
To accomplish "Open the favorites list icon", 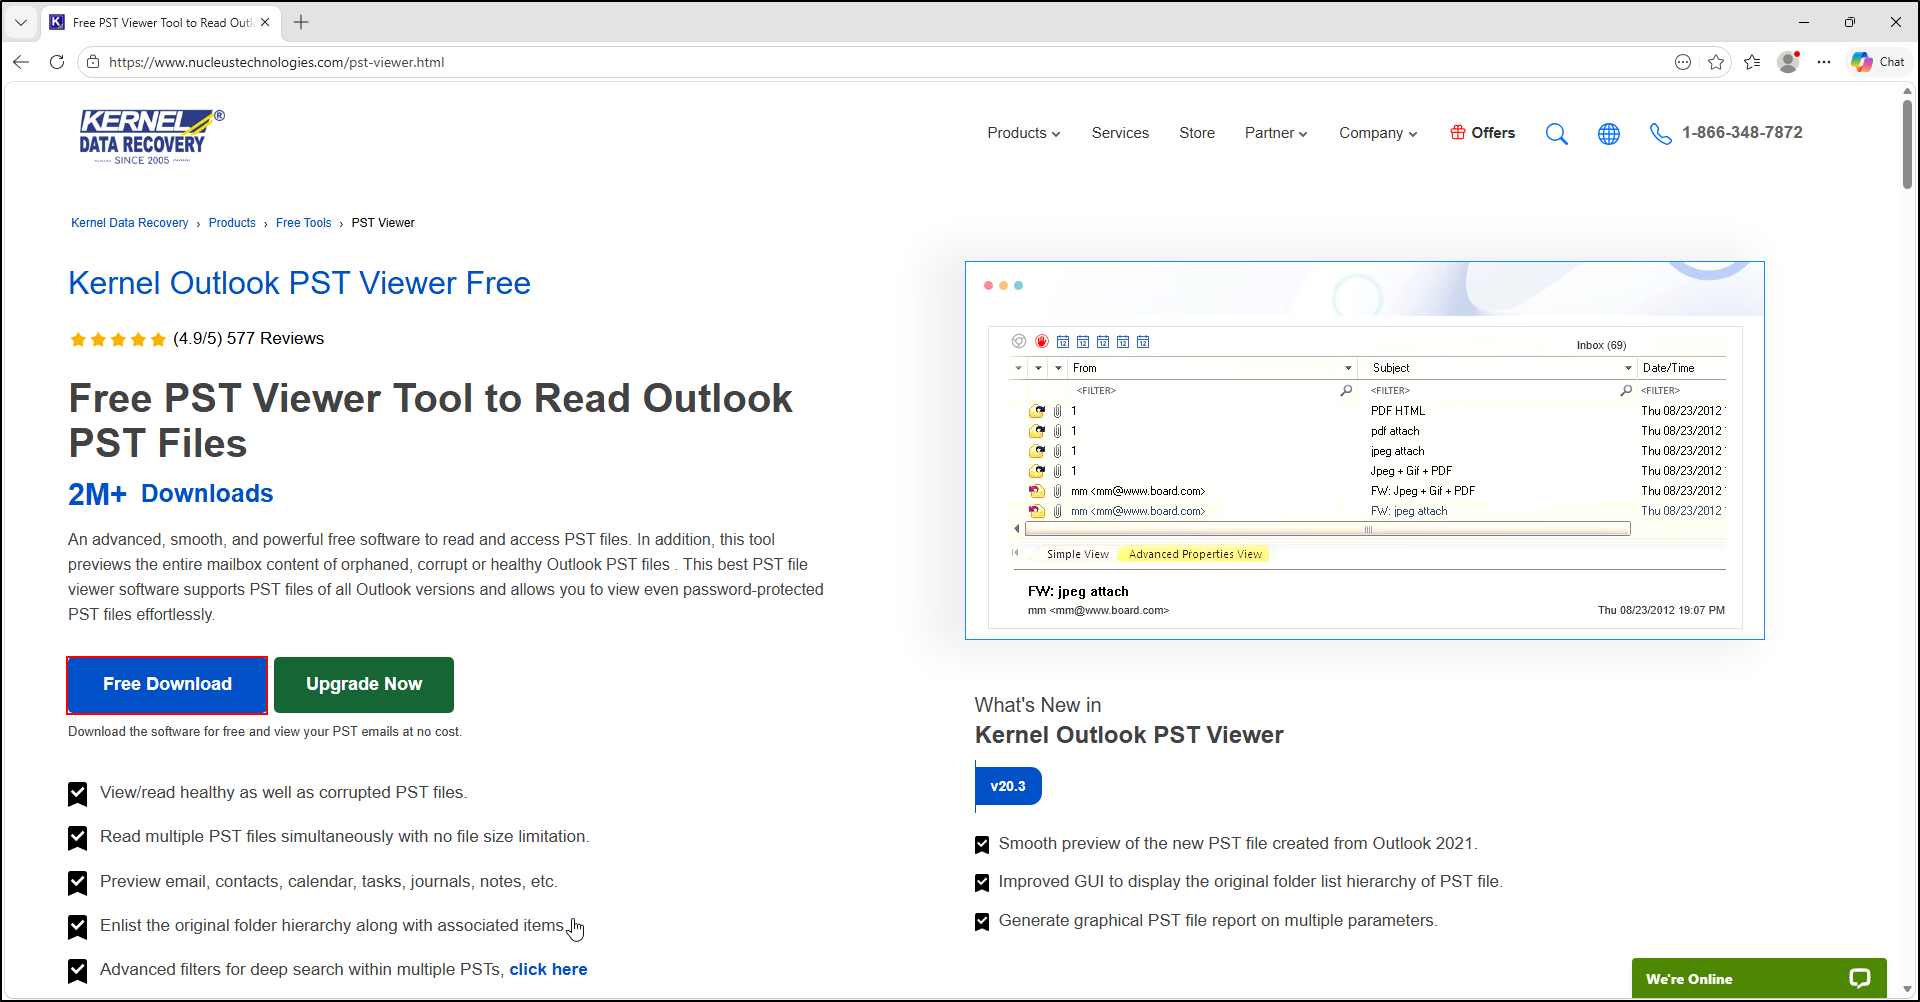I will click(1752, 62).
